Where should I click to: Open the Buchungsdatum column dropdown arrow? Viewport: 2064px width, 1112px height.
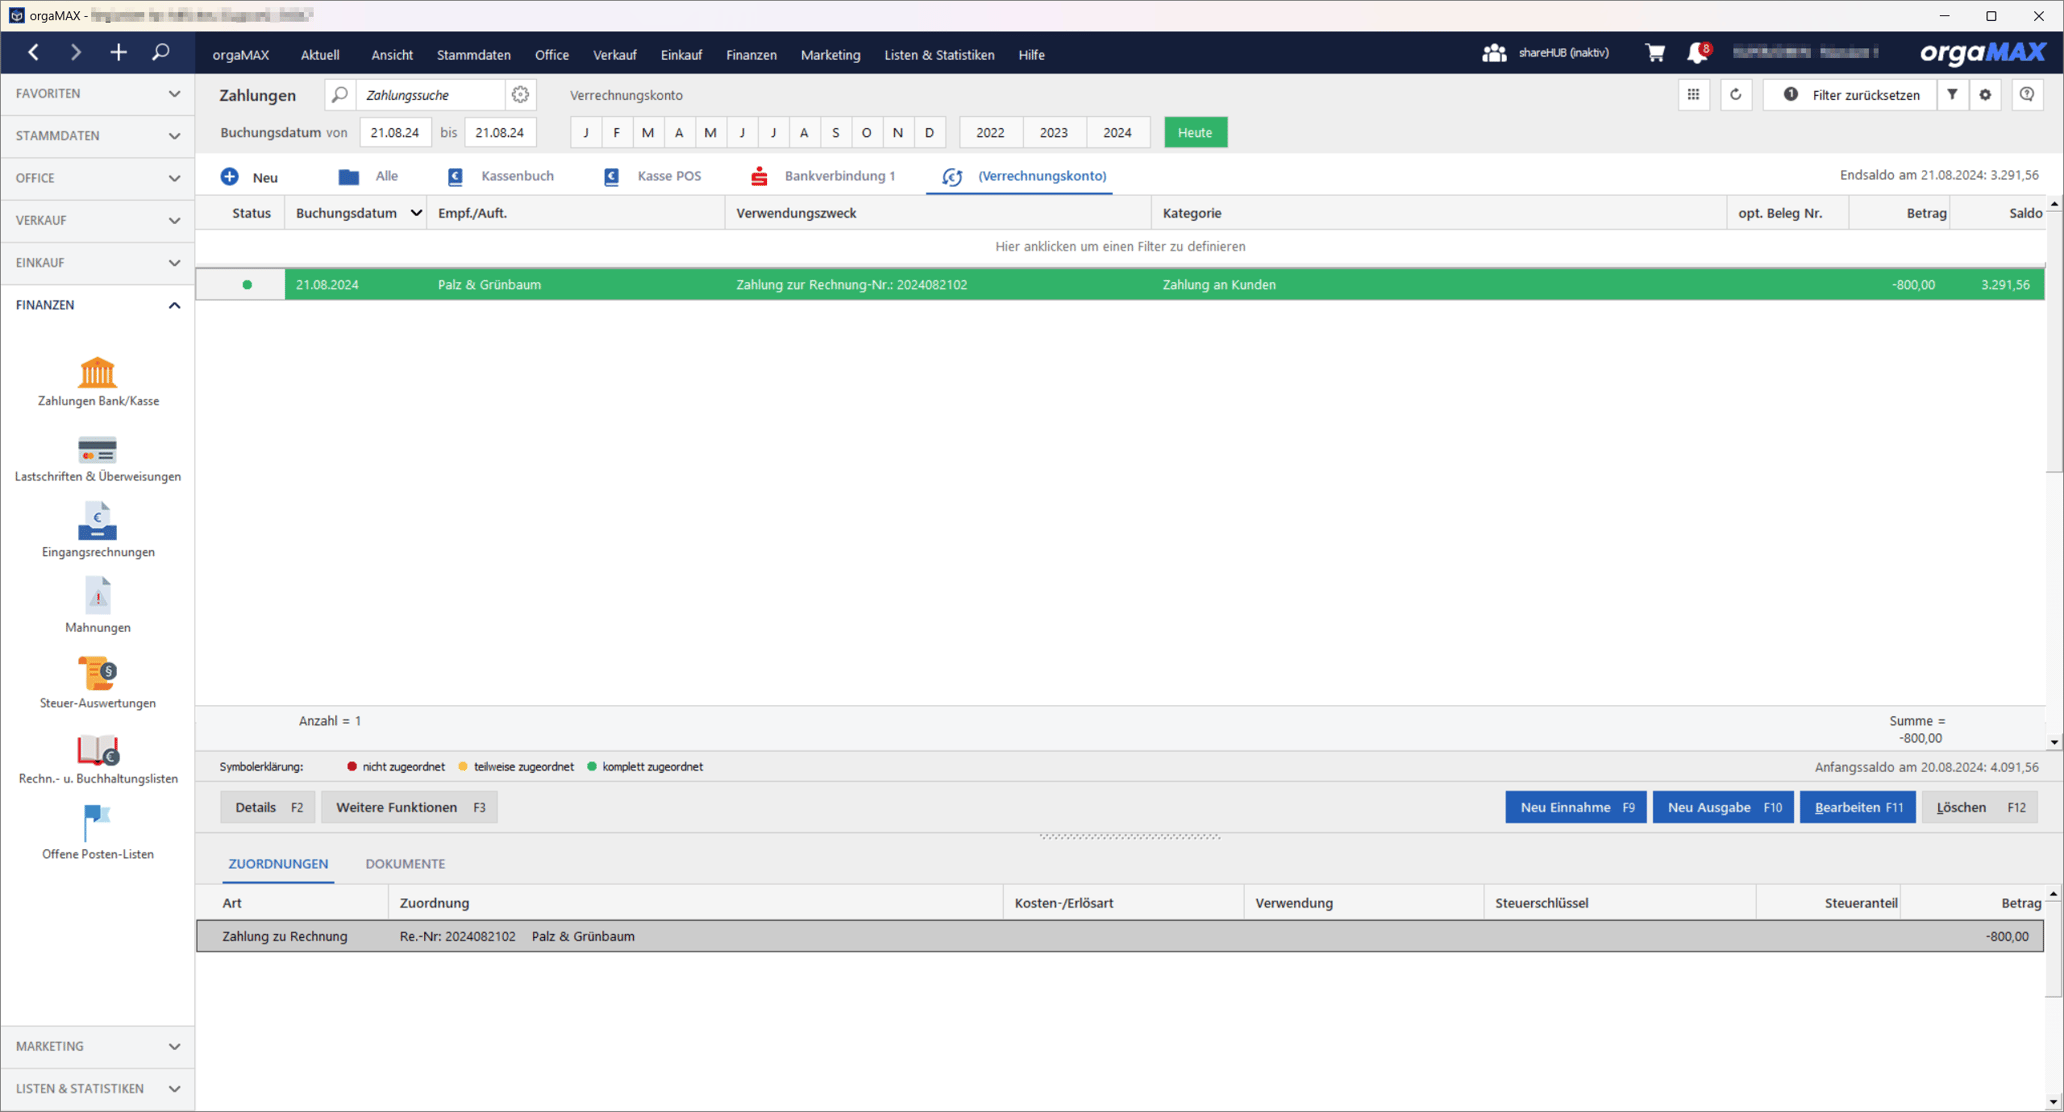pyautogui.click(x=416, y=213)
